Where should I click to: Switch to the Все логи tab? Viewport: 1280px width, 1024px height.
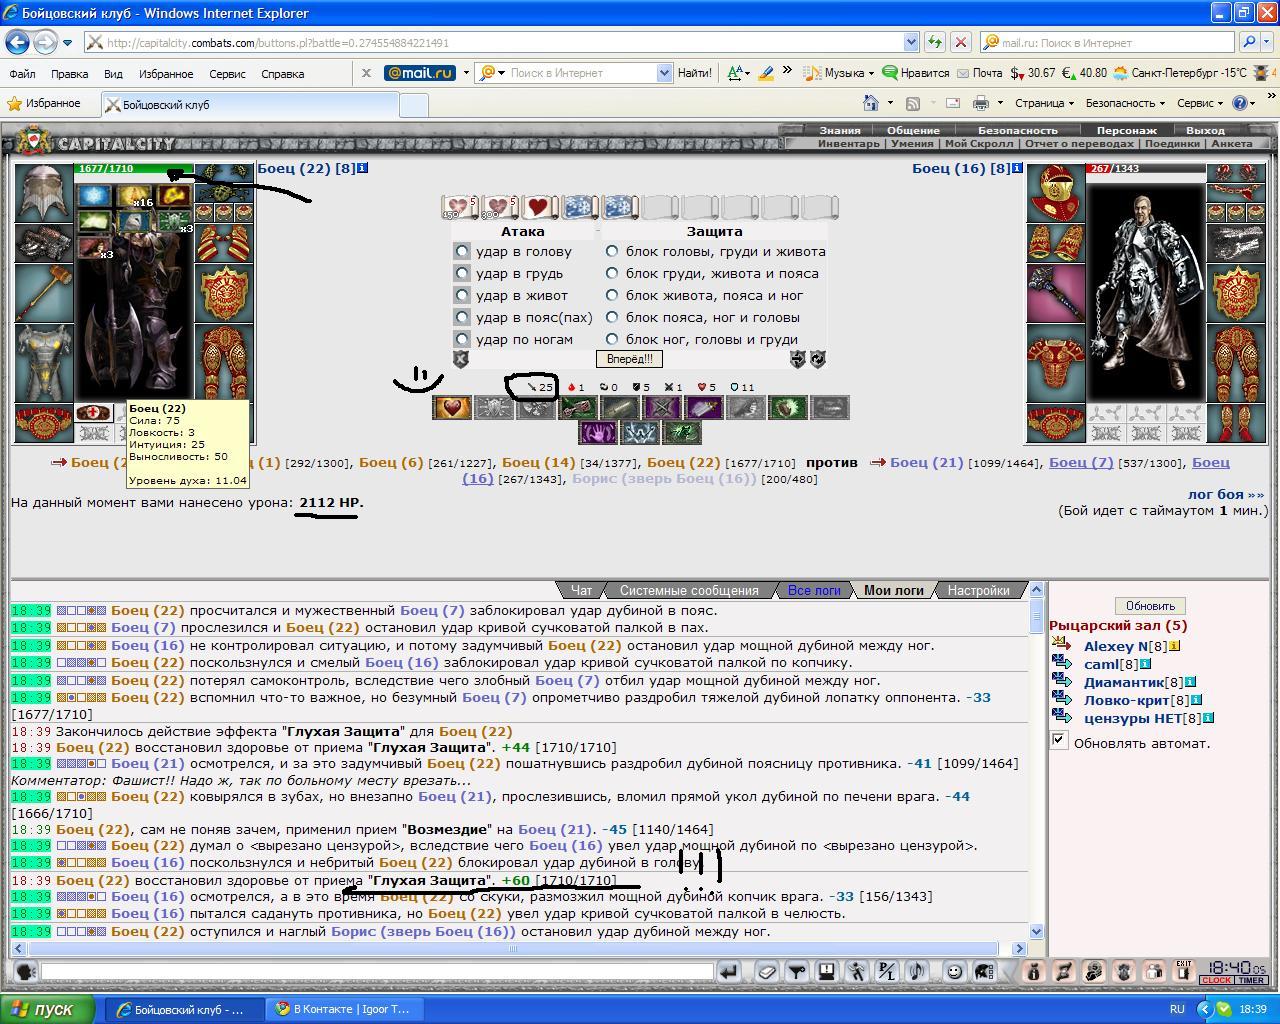[814, 590]
